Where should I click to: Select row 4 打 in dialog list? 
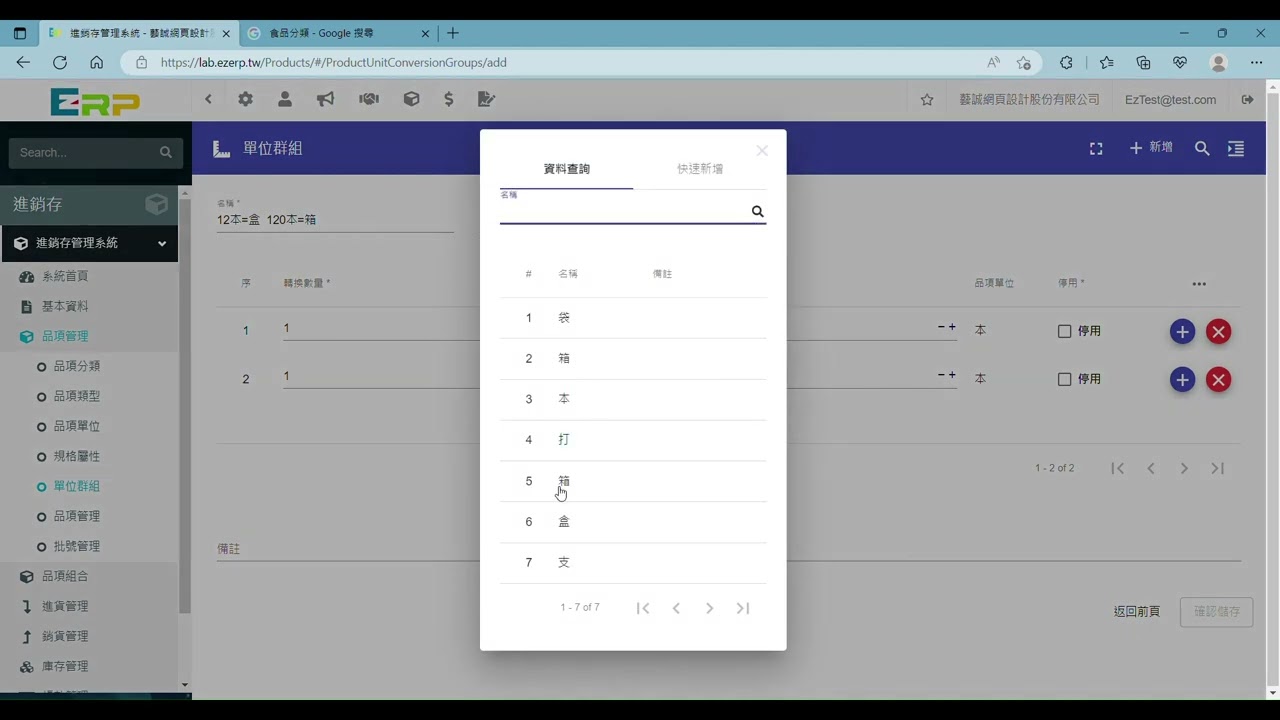[633, 440]
